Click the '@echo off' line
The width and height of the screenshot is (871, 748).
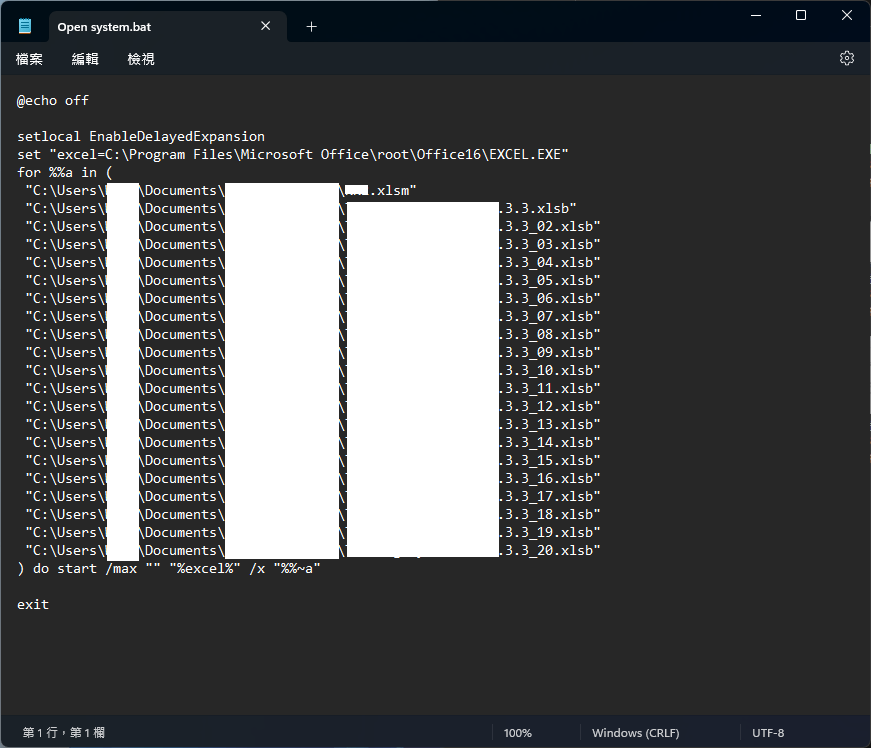click(x=53, y=101)
